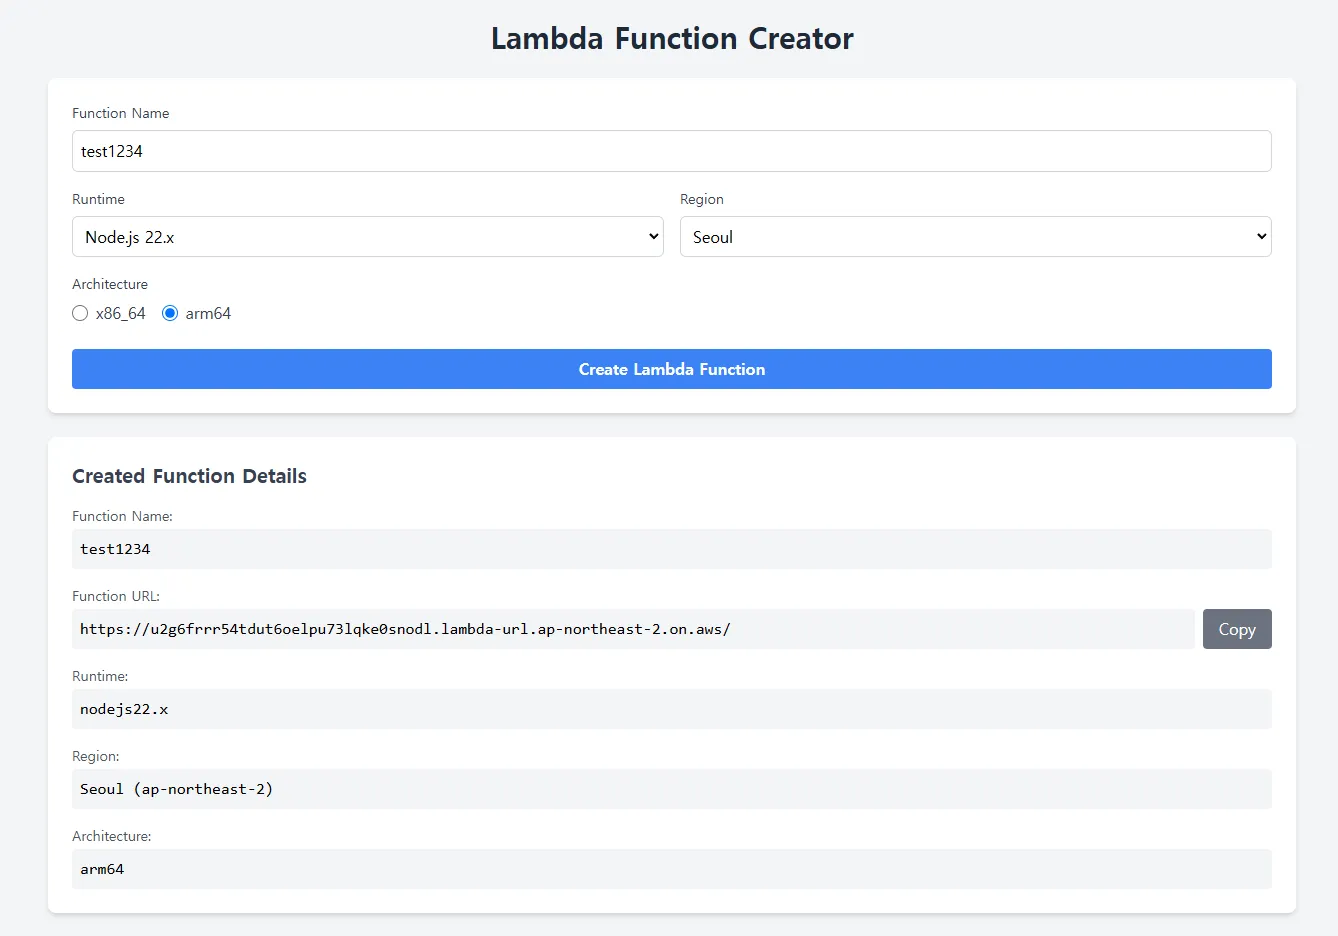Click the created function name 'test1234' value

(x=115, y=549)
